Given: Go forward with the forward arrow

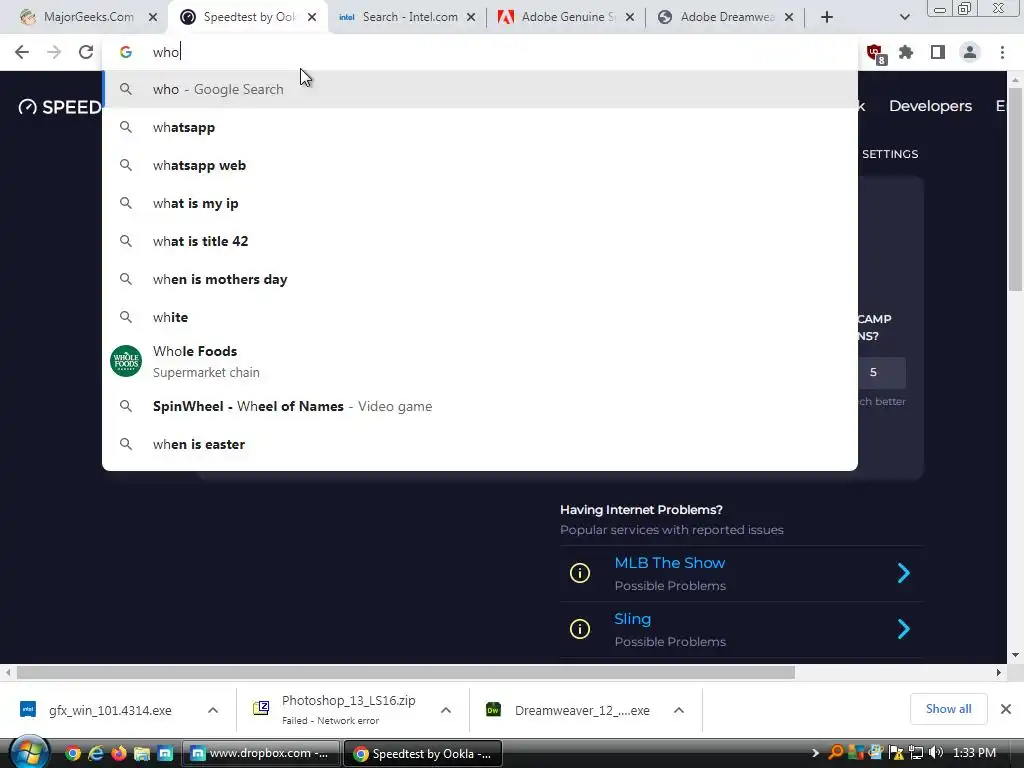Looking at the screenshot, I should 54,52.
